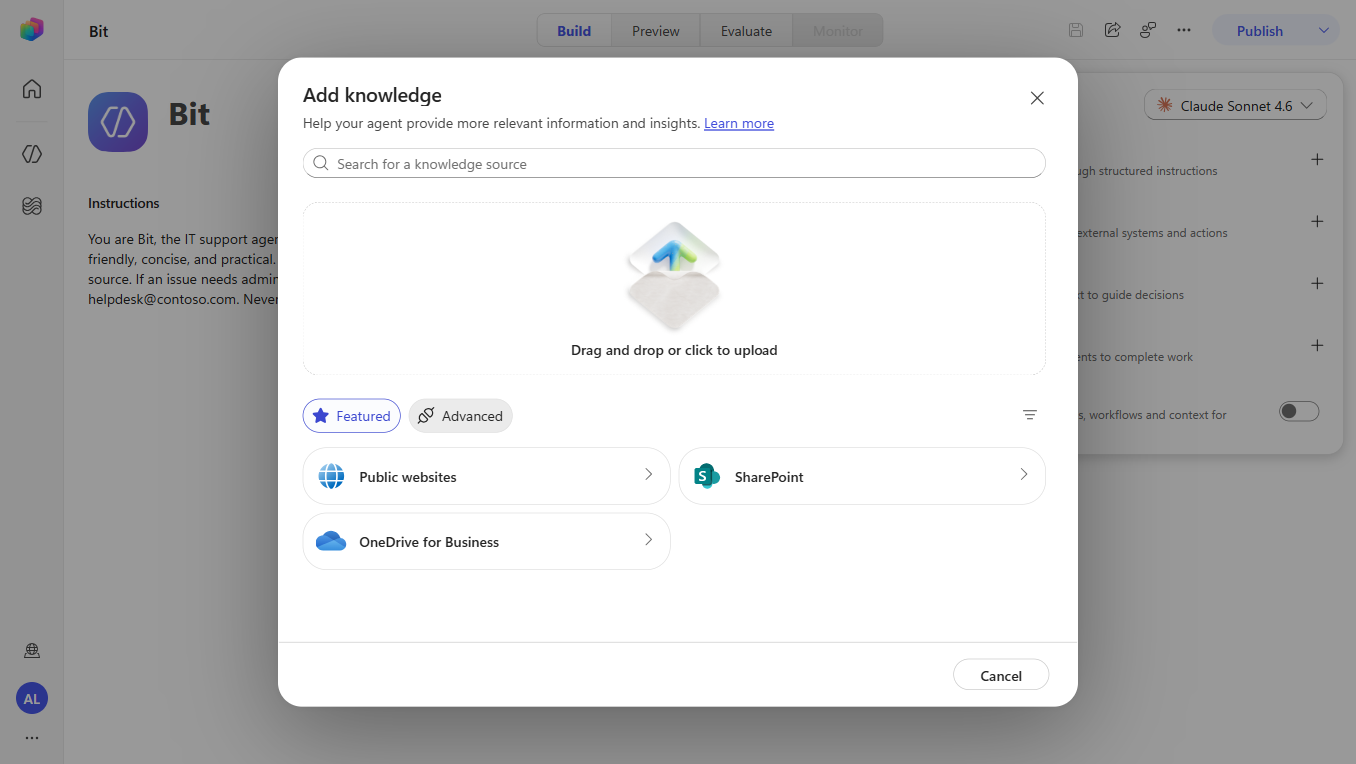Click the Publish button
1356x764 pixels.
tap(1260, 31)
